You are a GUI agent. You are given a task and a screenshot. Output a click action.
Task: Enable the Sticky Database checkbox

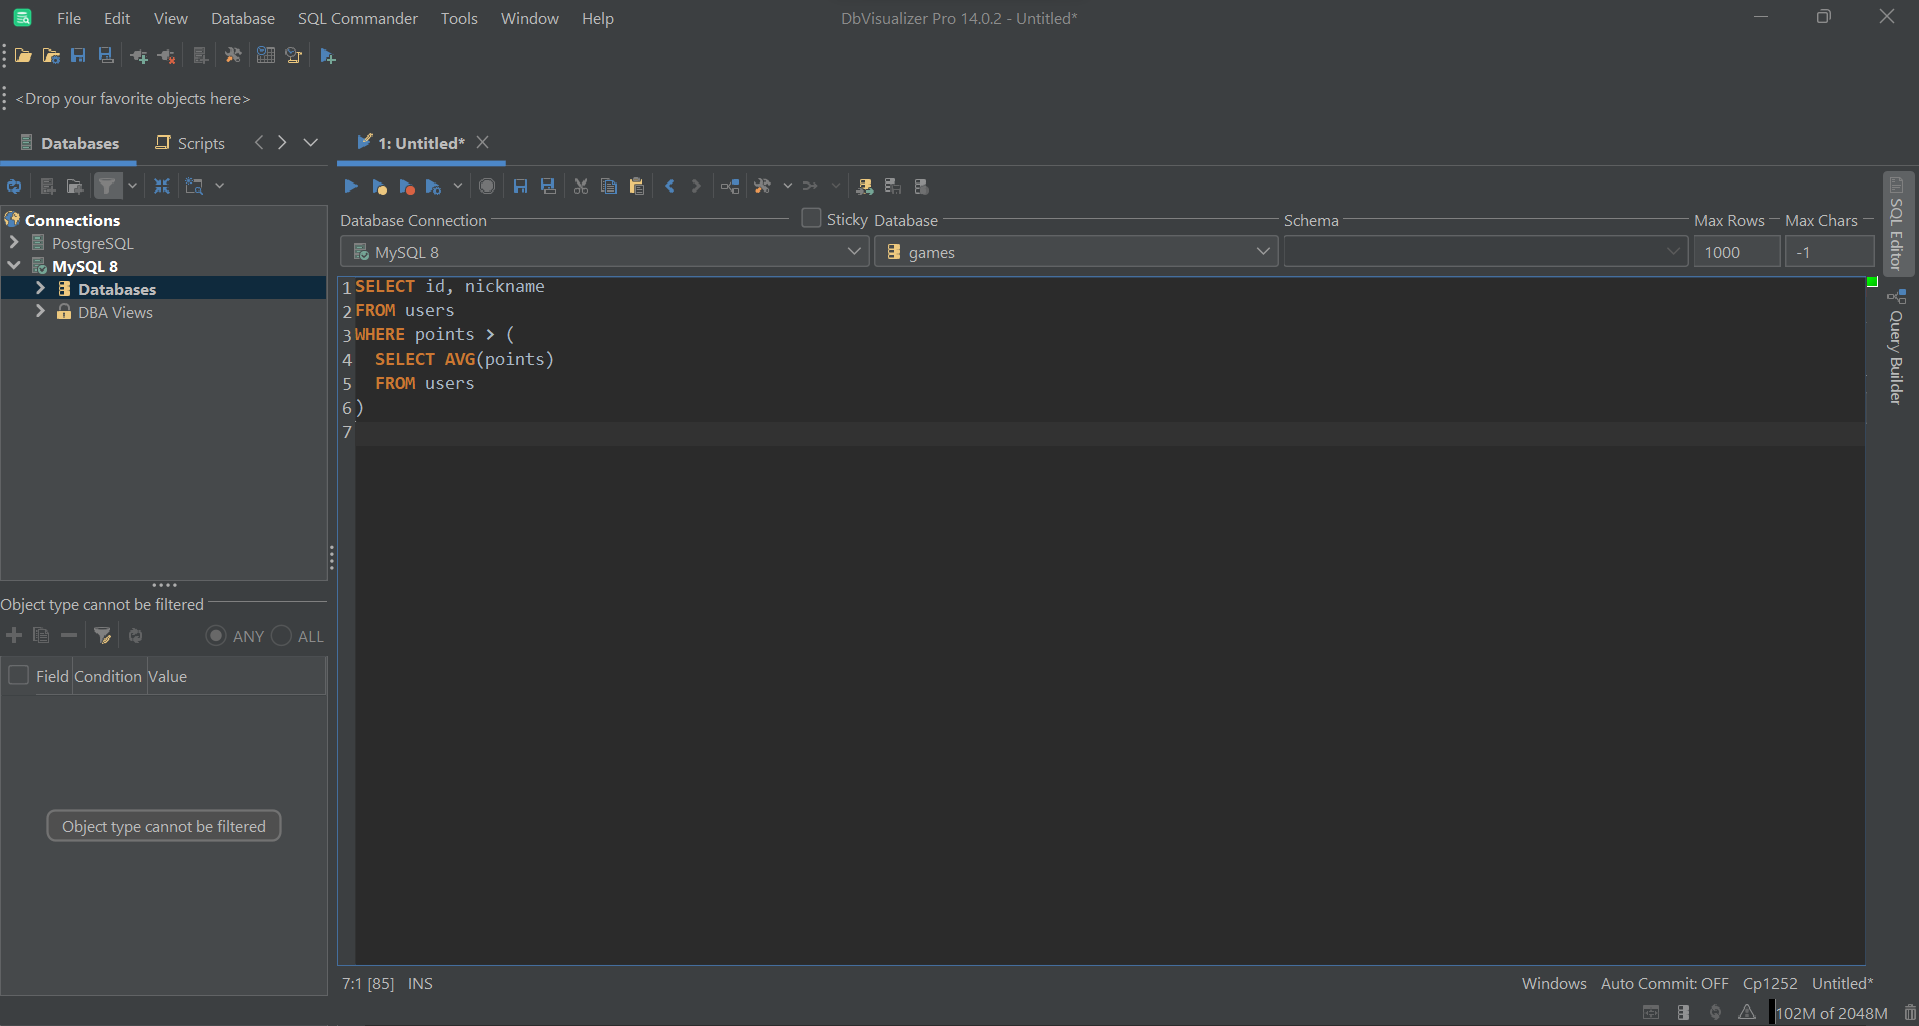coord(810,218)
